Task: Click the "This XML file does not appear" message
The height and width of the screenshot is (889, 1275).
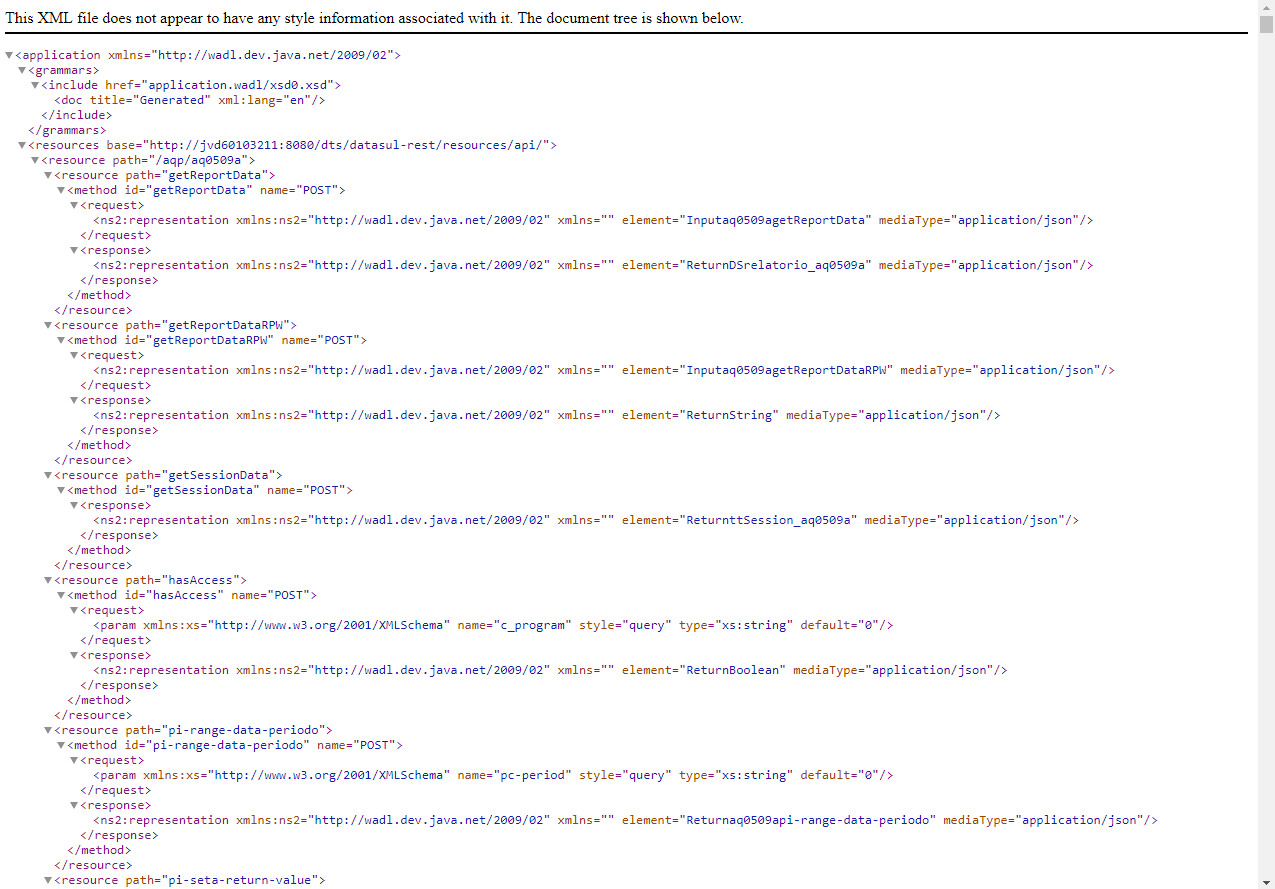Action: click(375, 19)
